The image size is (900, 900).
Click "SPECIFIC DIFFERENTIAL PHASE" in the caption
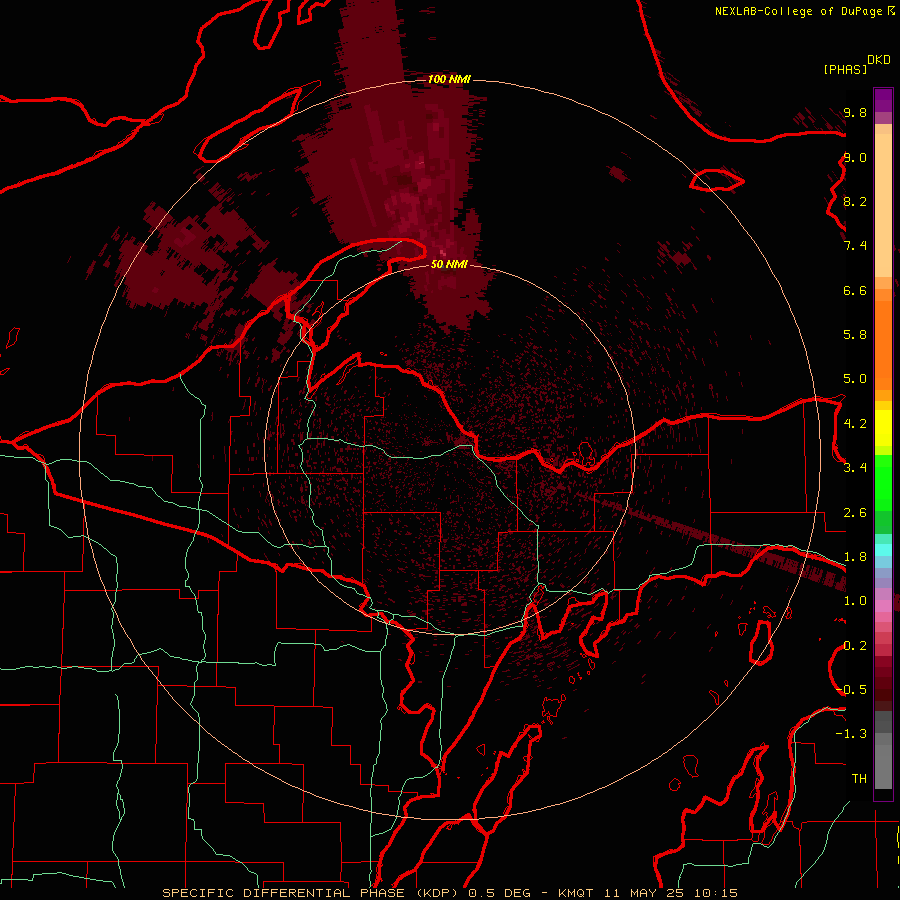click(286, 893)
